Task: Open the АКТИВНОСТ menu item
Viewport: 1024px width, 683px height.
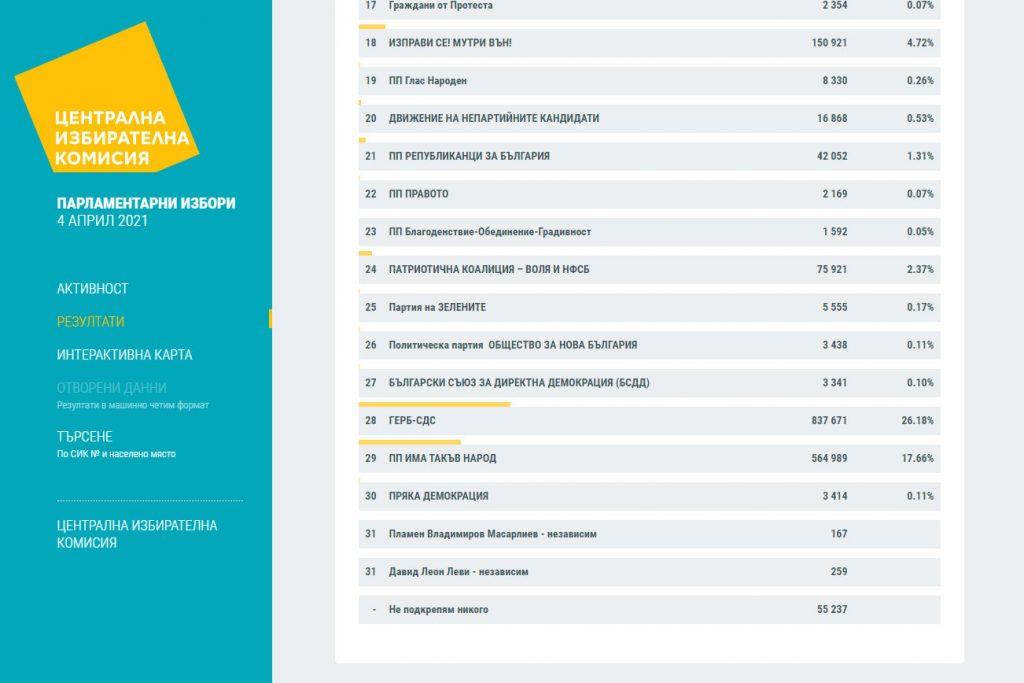Action: click(93, 288)
